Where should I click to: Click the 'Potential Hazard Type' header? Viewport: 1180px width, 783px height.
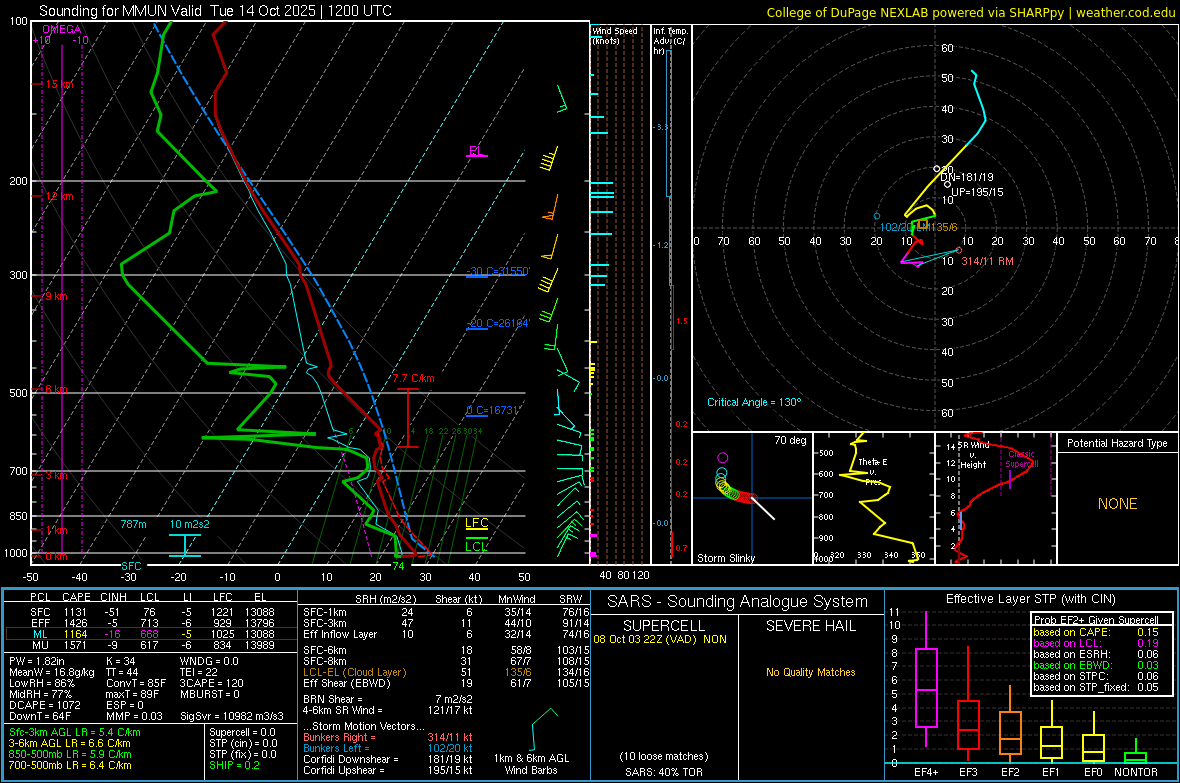pyautogui.click(x=1118, y=443)
